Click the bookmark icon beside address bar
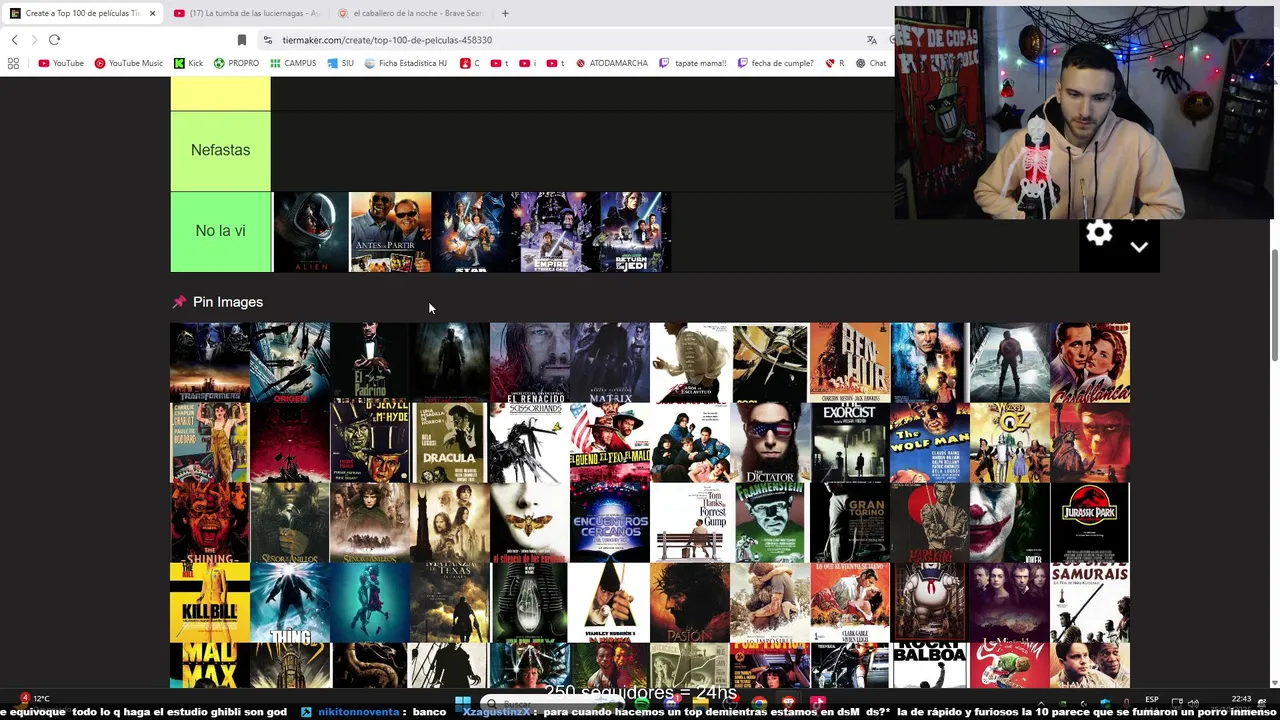 pyautogui.click(x=241, y=40)
